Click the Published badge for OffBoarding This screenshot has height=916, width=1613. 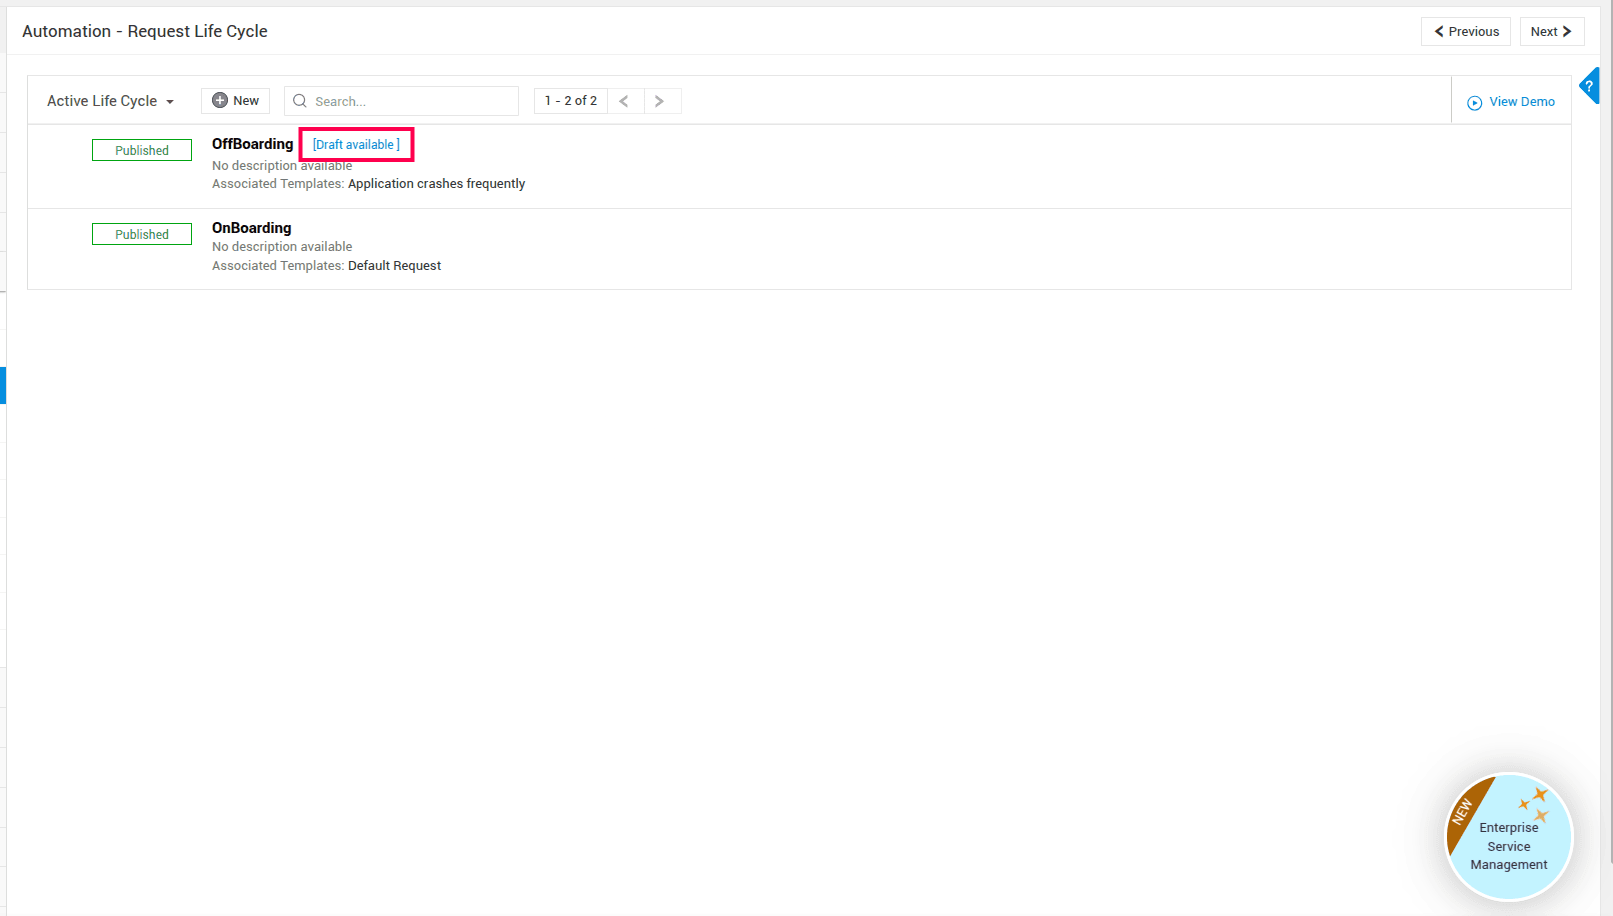tap(142, 150)
